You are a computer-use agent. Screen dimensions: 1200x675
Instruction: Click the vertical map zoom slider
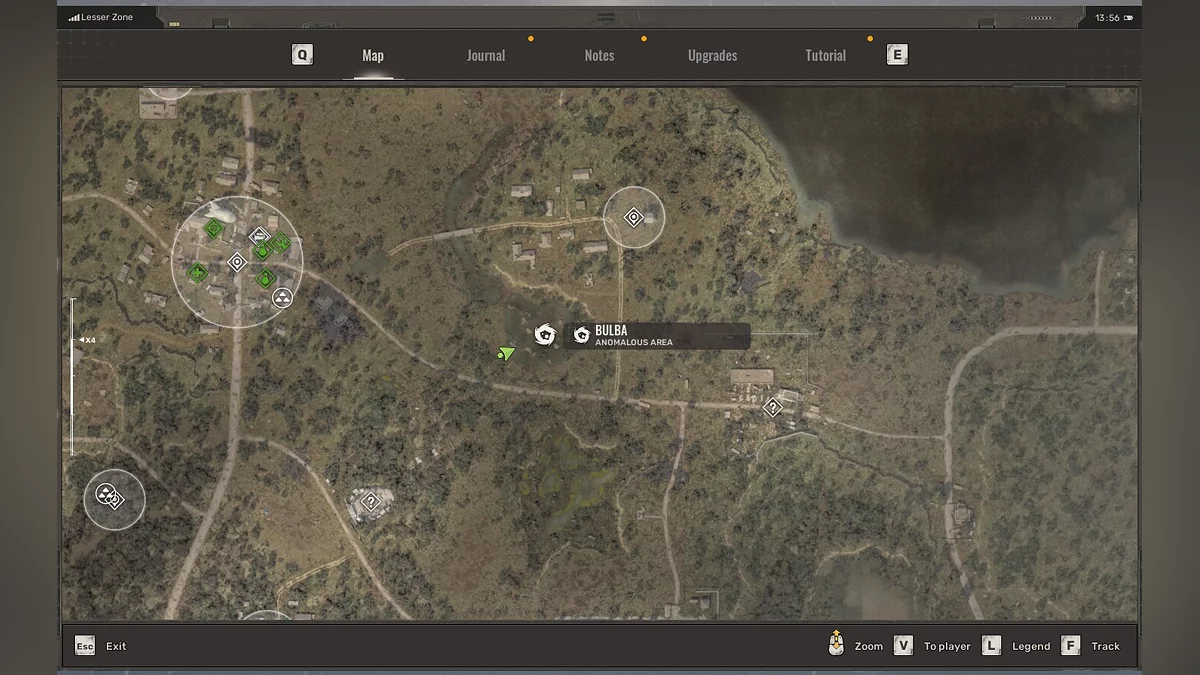(x=72, y=376)
